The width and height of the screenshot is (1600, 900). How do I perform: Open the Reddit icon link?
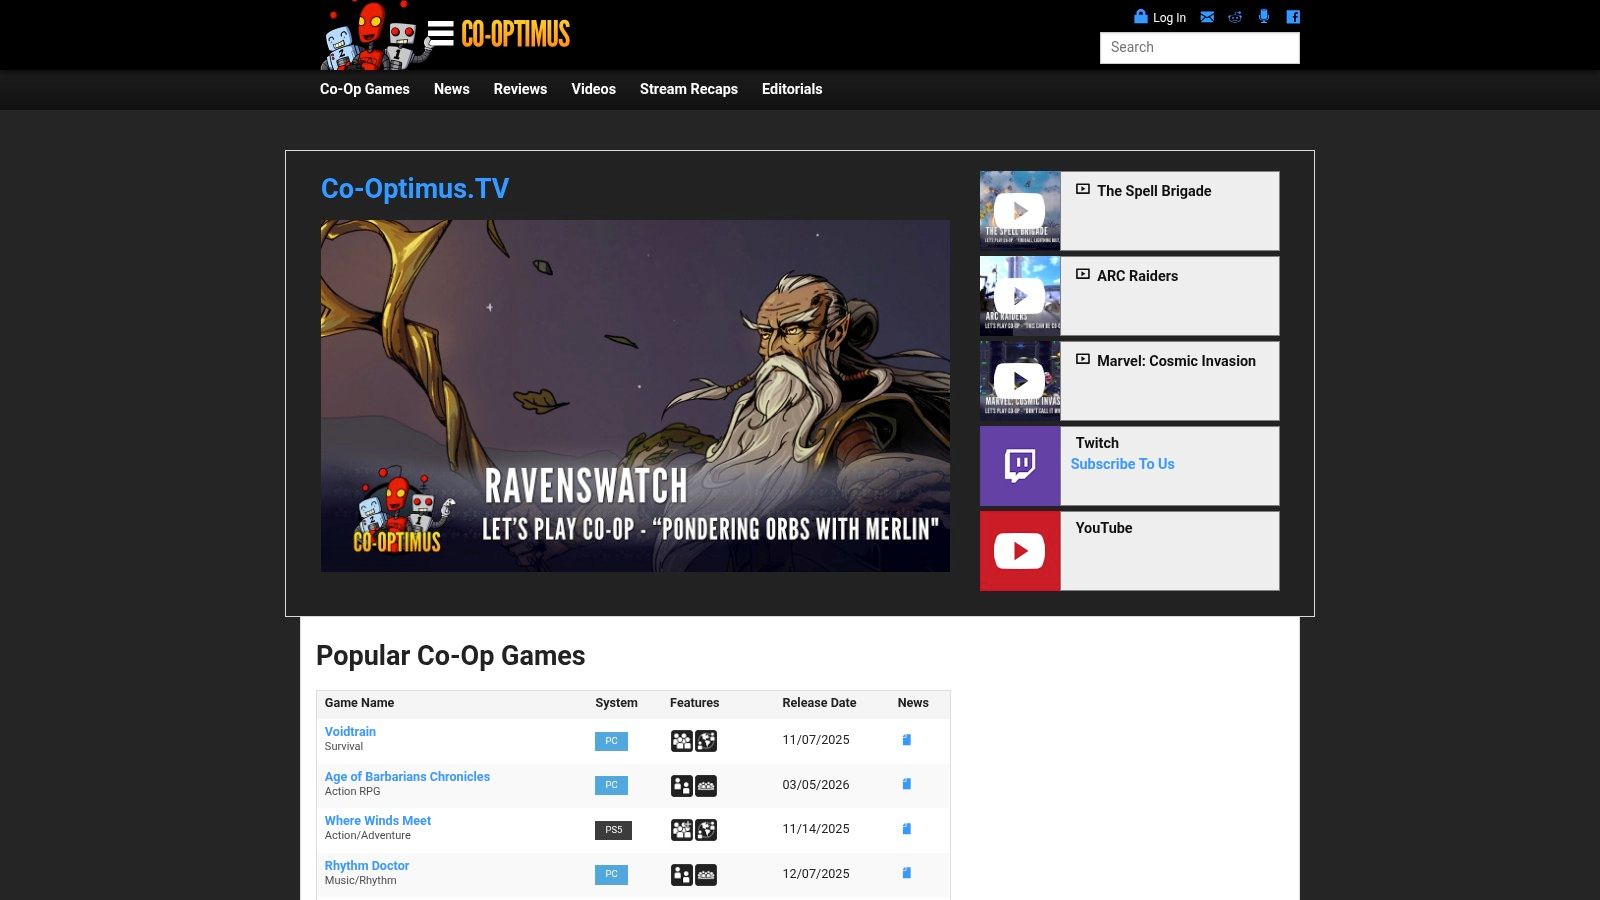(x=1235, y=17)
